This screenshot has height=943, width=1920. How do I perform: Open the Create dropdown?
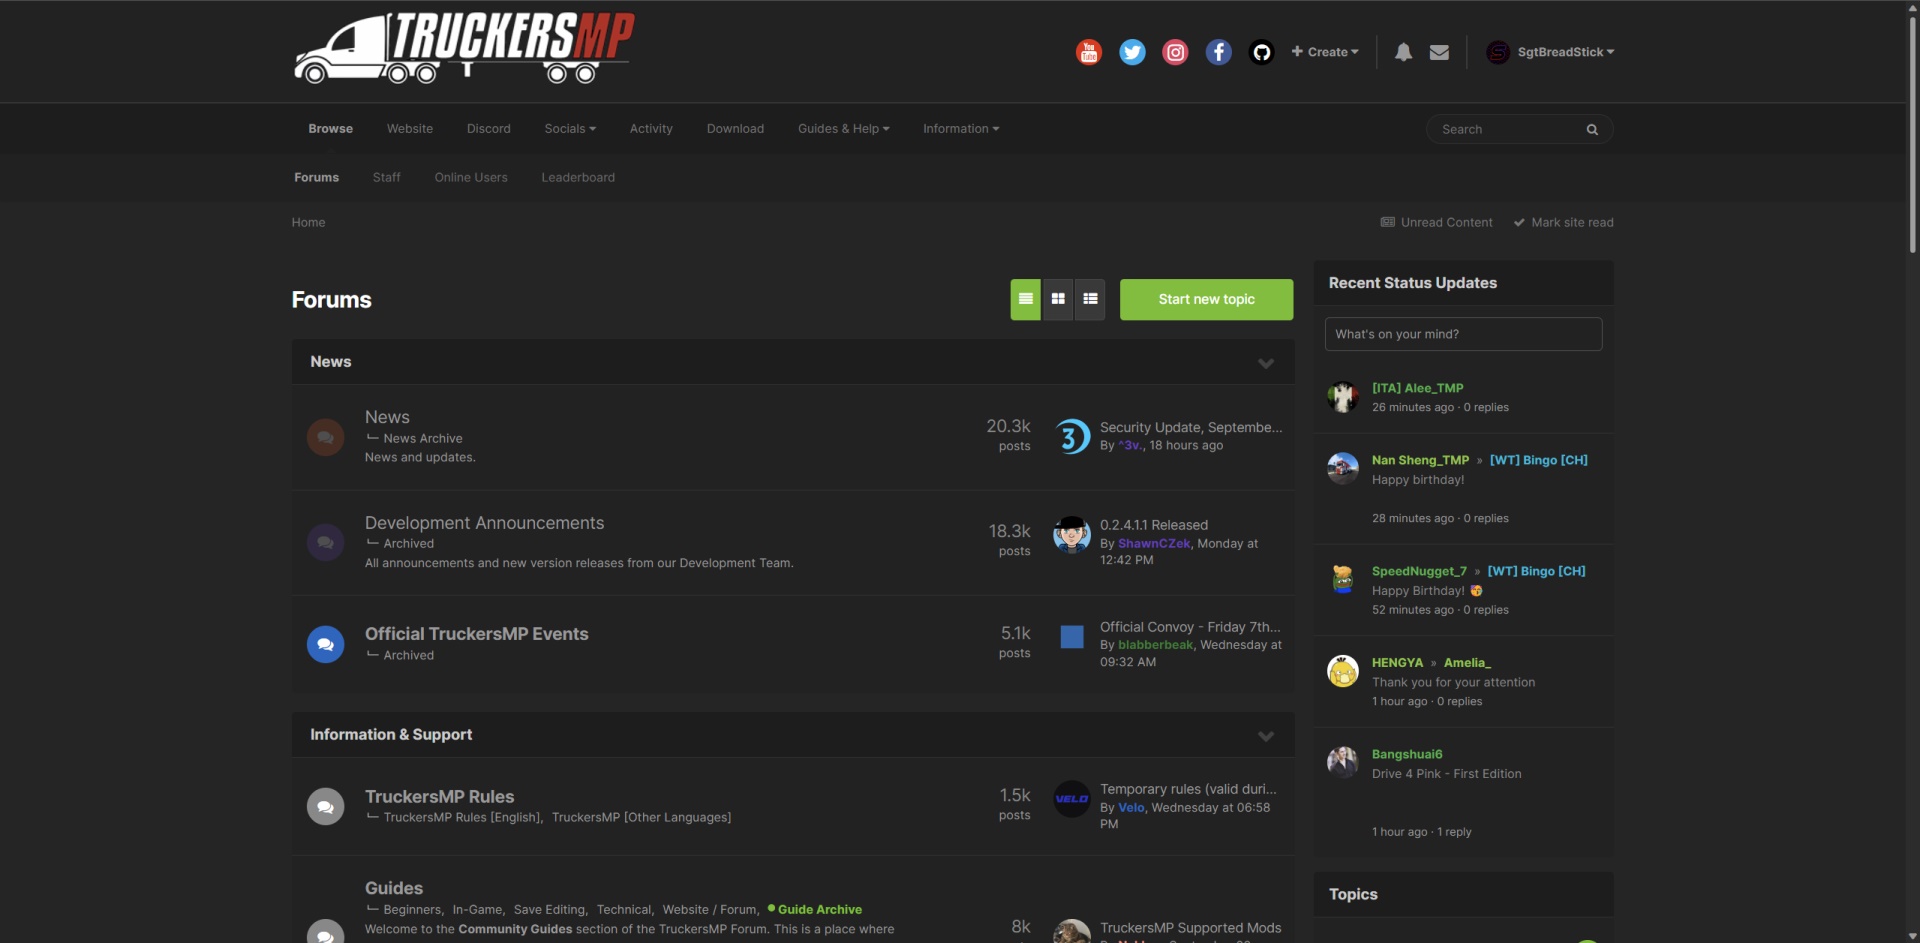click(x=1325, y=51)
